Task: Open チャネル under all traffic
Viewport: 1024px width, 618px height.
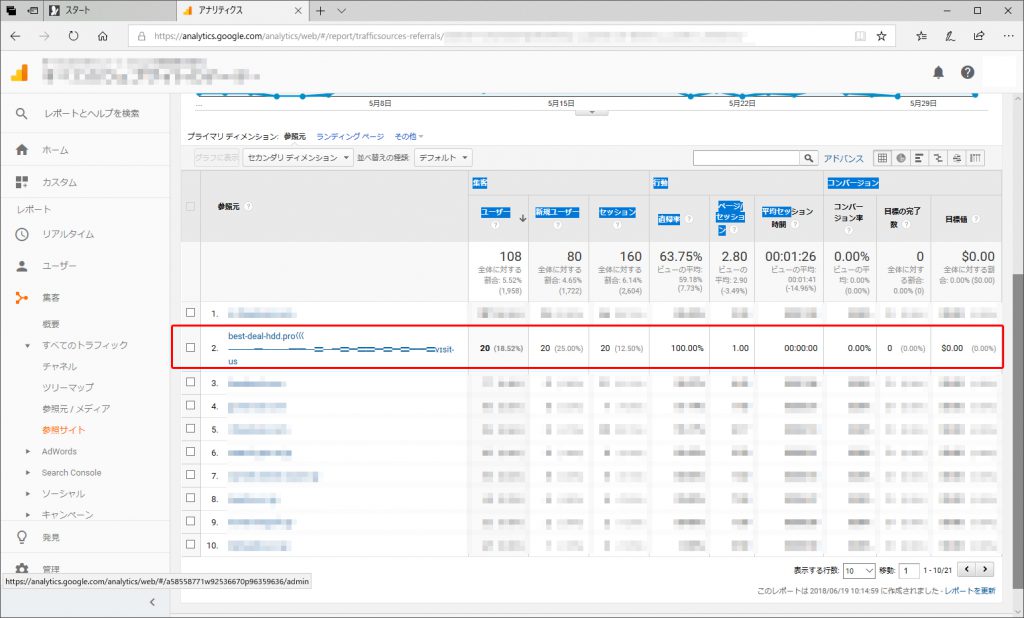Action: coord(59,366)
